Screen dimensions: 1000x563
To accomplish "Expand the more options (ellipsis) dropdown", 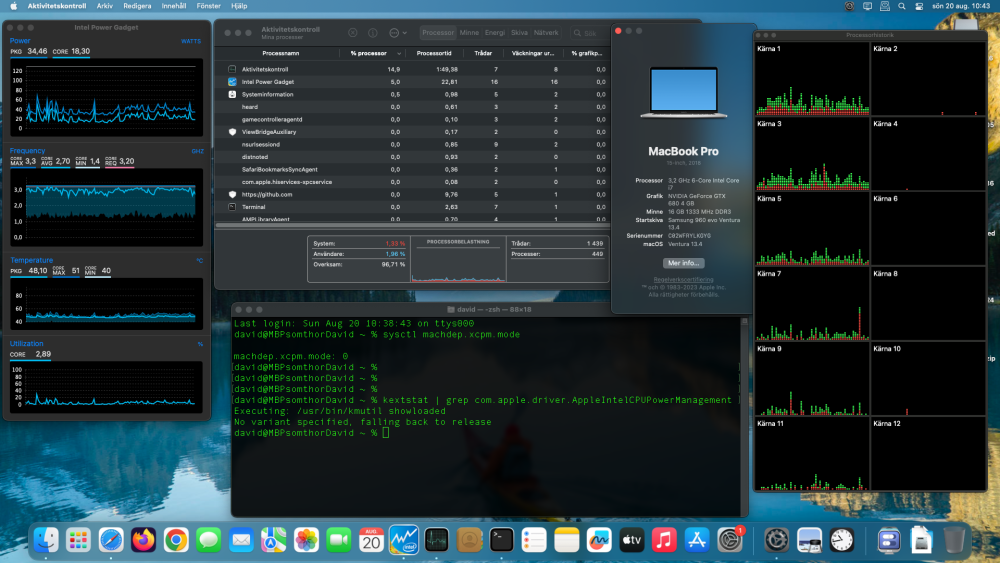I will (397, 33).
